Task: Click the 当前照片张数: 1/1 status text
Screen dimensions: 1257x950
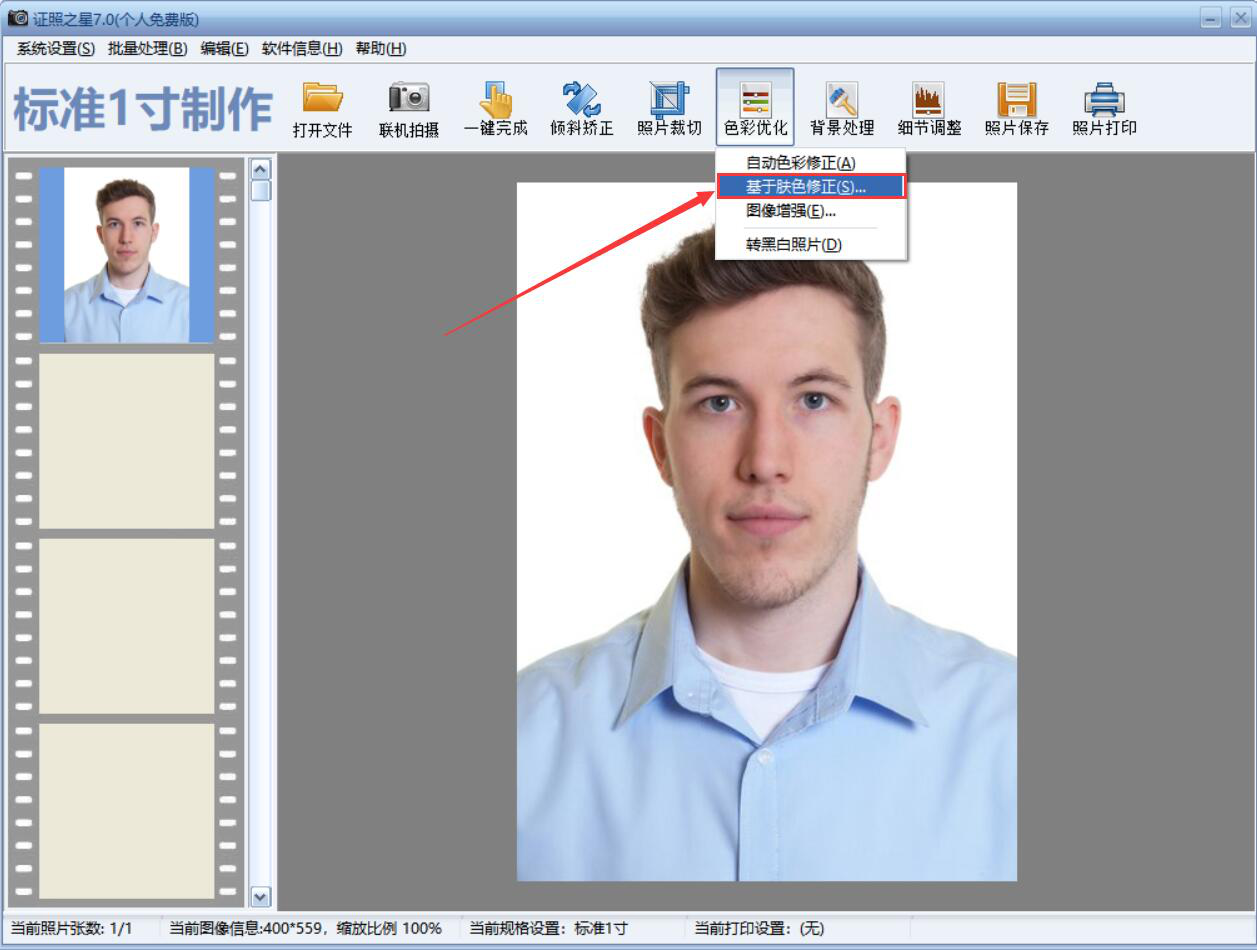Action: (x=71, y=928)
